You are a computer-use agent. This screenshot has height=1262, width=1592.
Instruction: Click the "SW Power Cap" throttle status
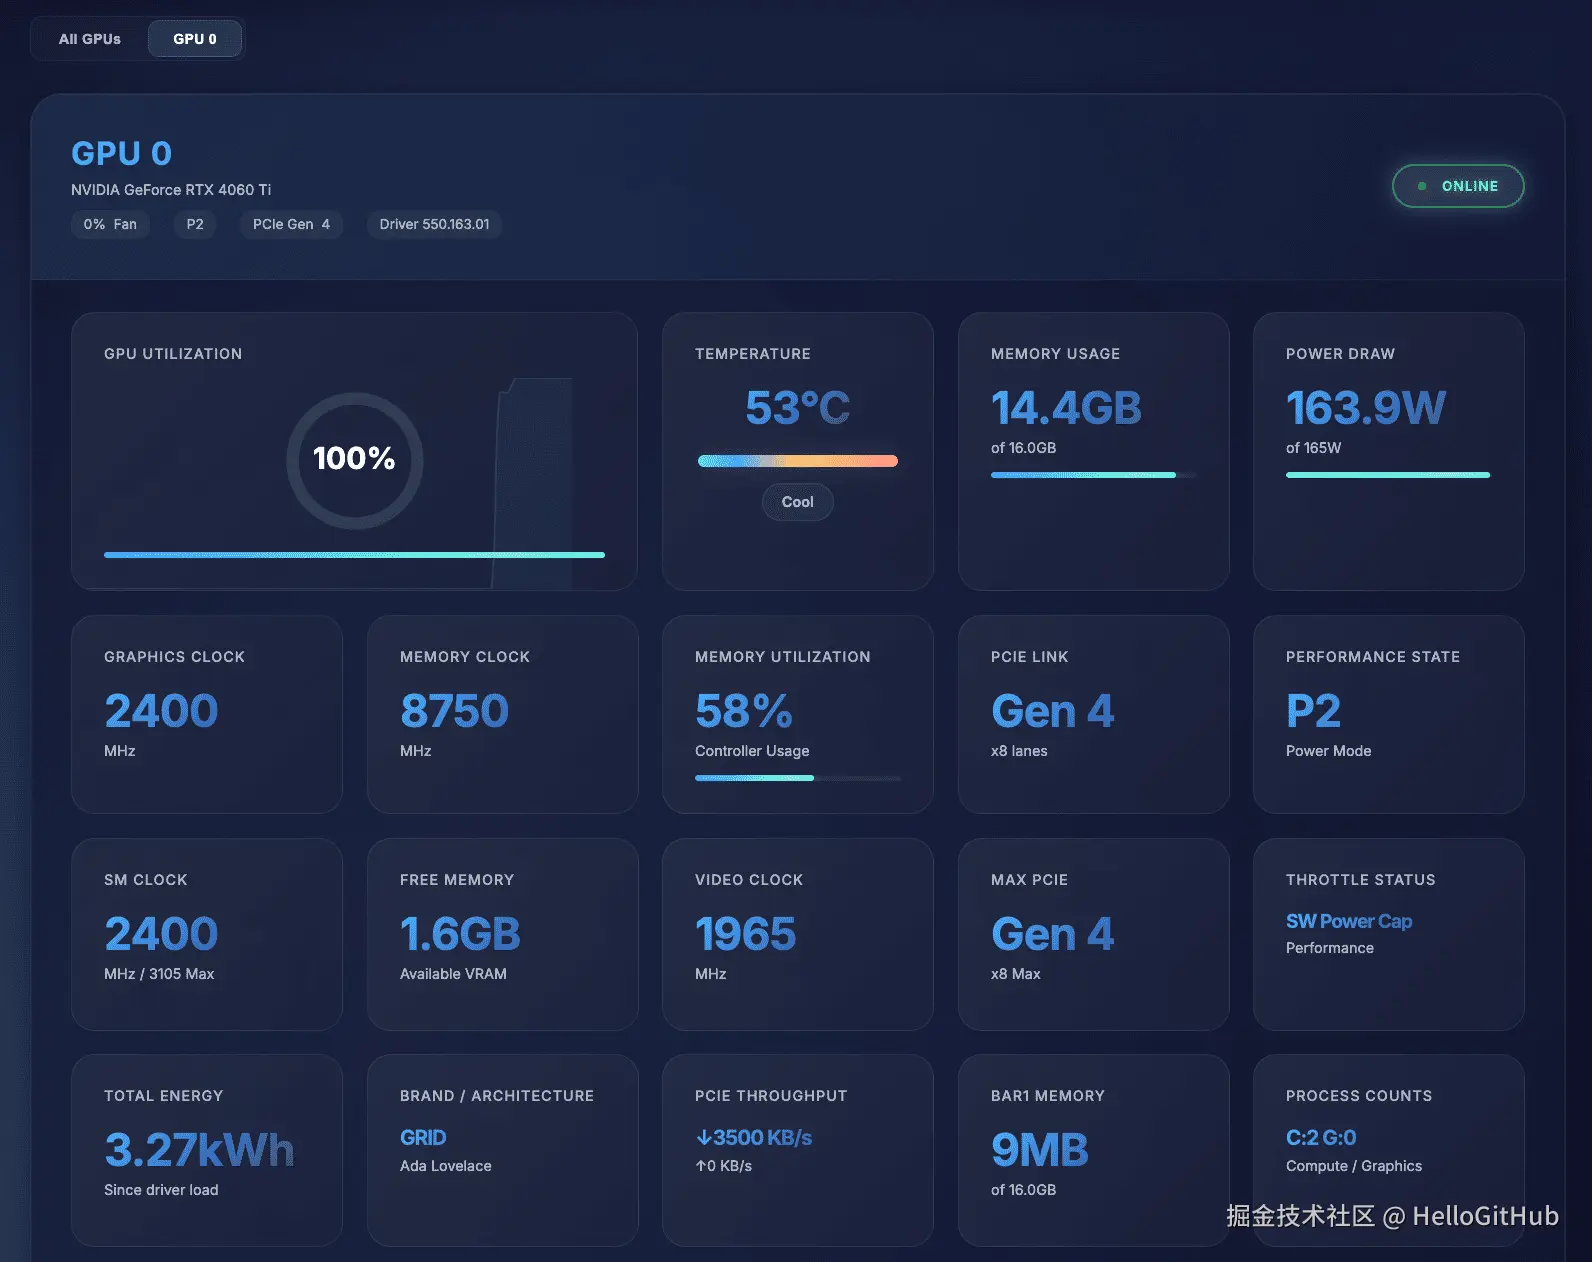[x=1349, y=921]
